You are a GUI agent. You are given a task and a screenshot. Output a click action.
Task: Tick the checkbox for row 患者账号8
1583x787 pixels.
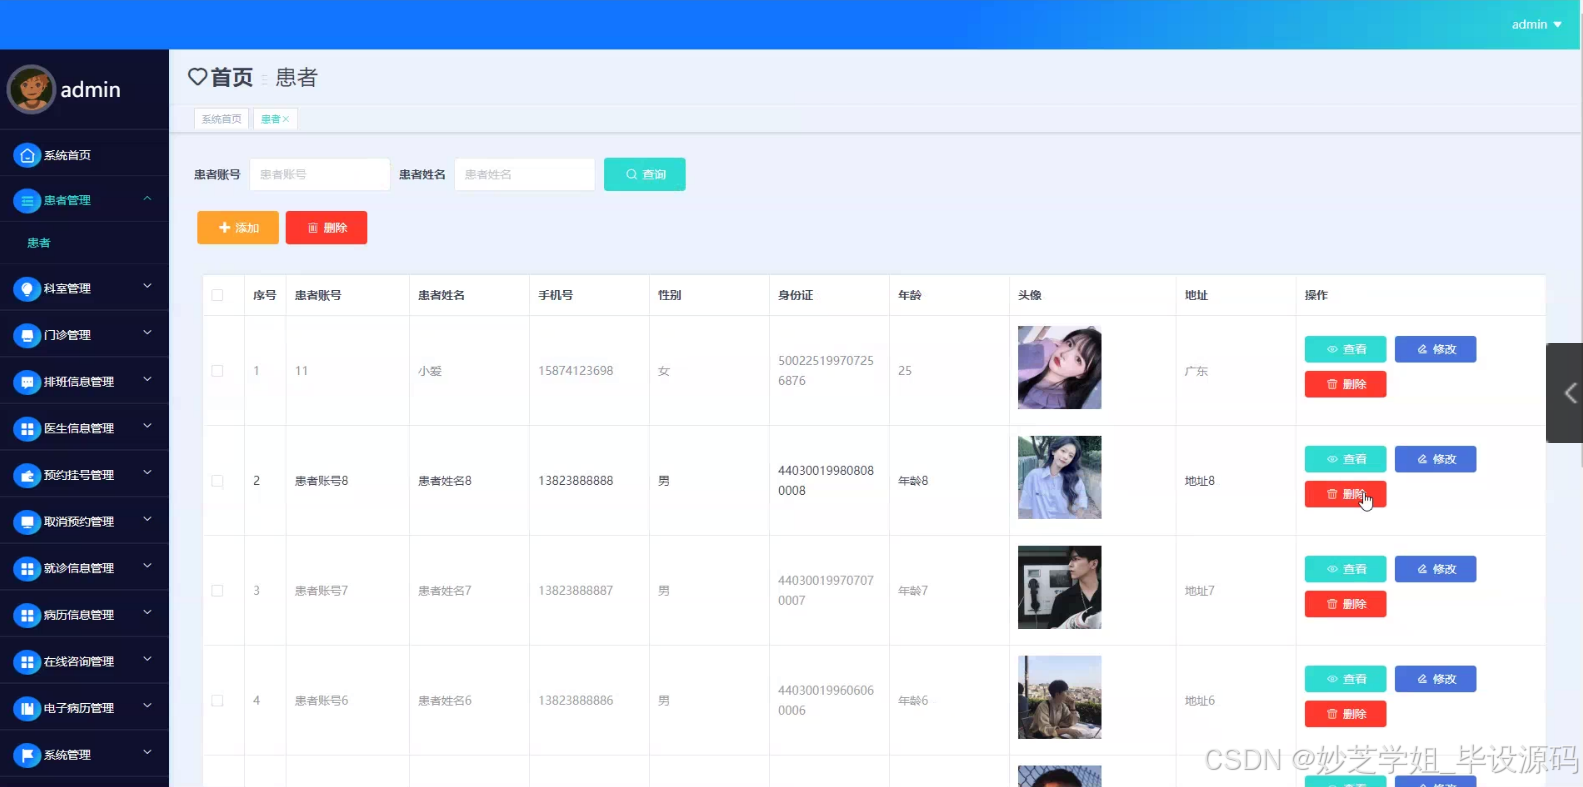point(217,481)
